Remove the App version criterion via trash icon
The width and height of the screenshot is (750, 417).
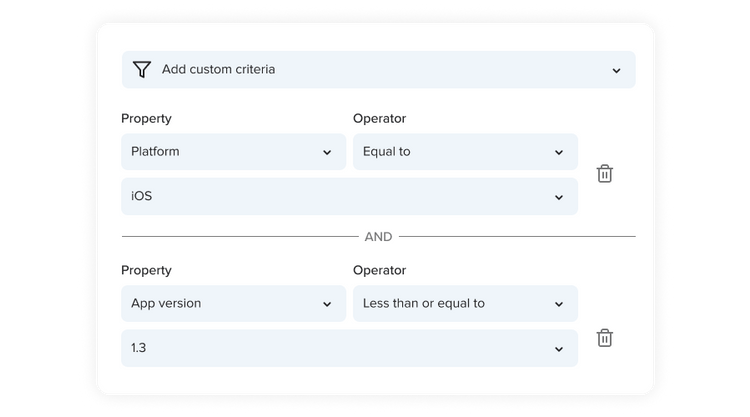(604, 338)
